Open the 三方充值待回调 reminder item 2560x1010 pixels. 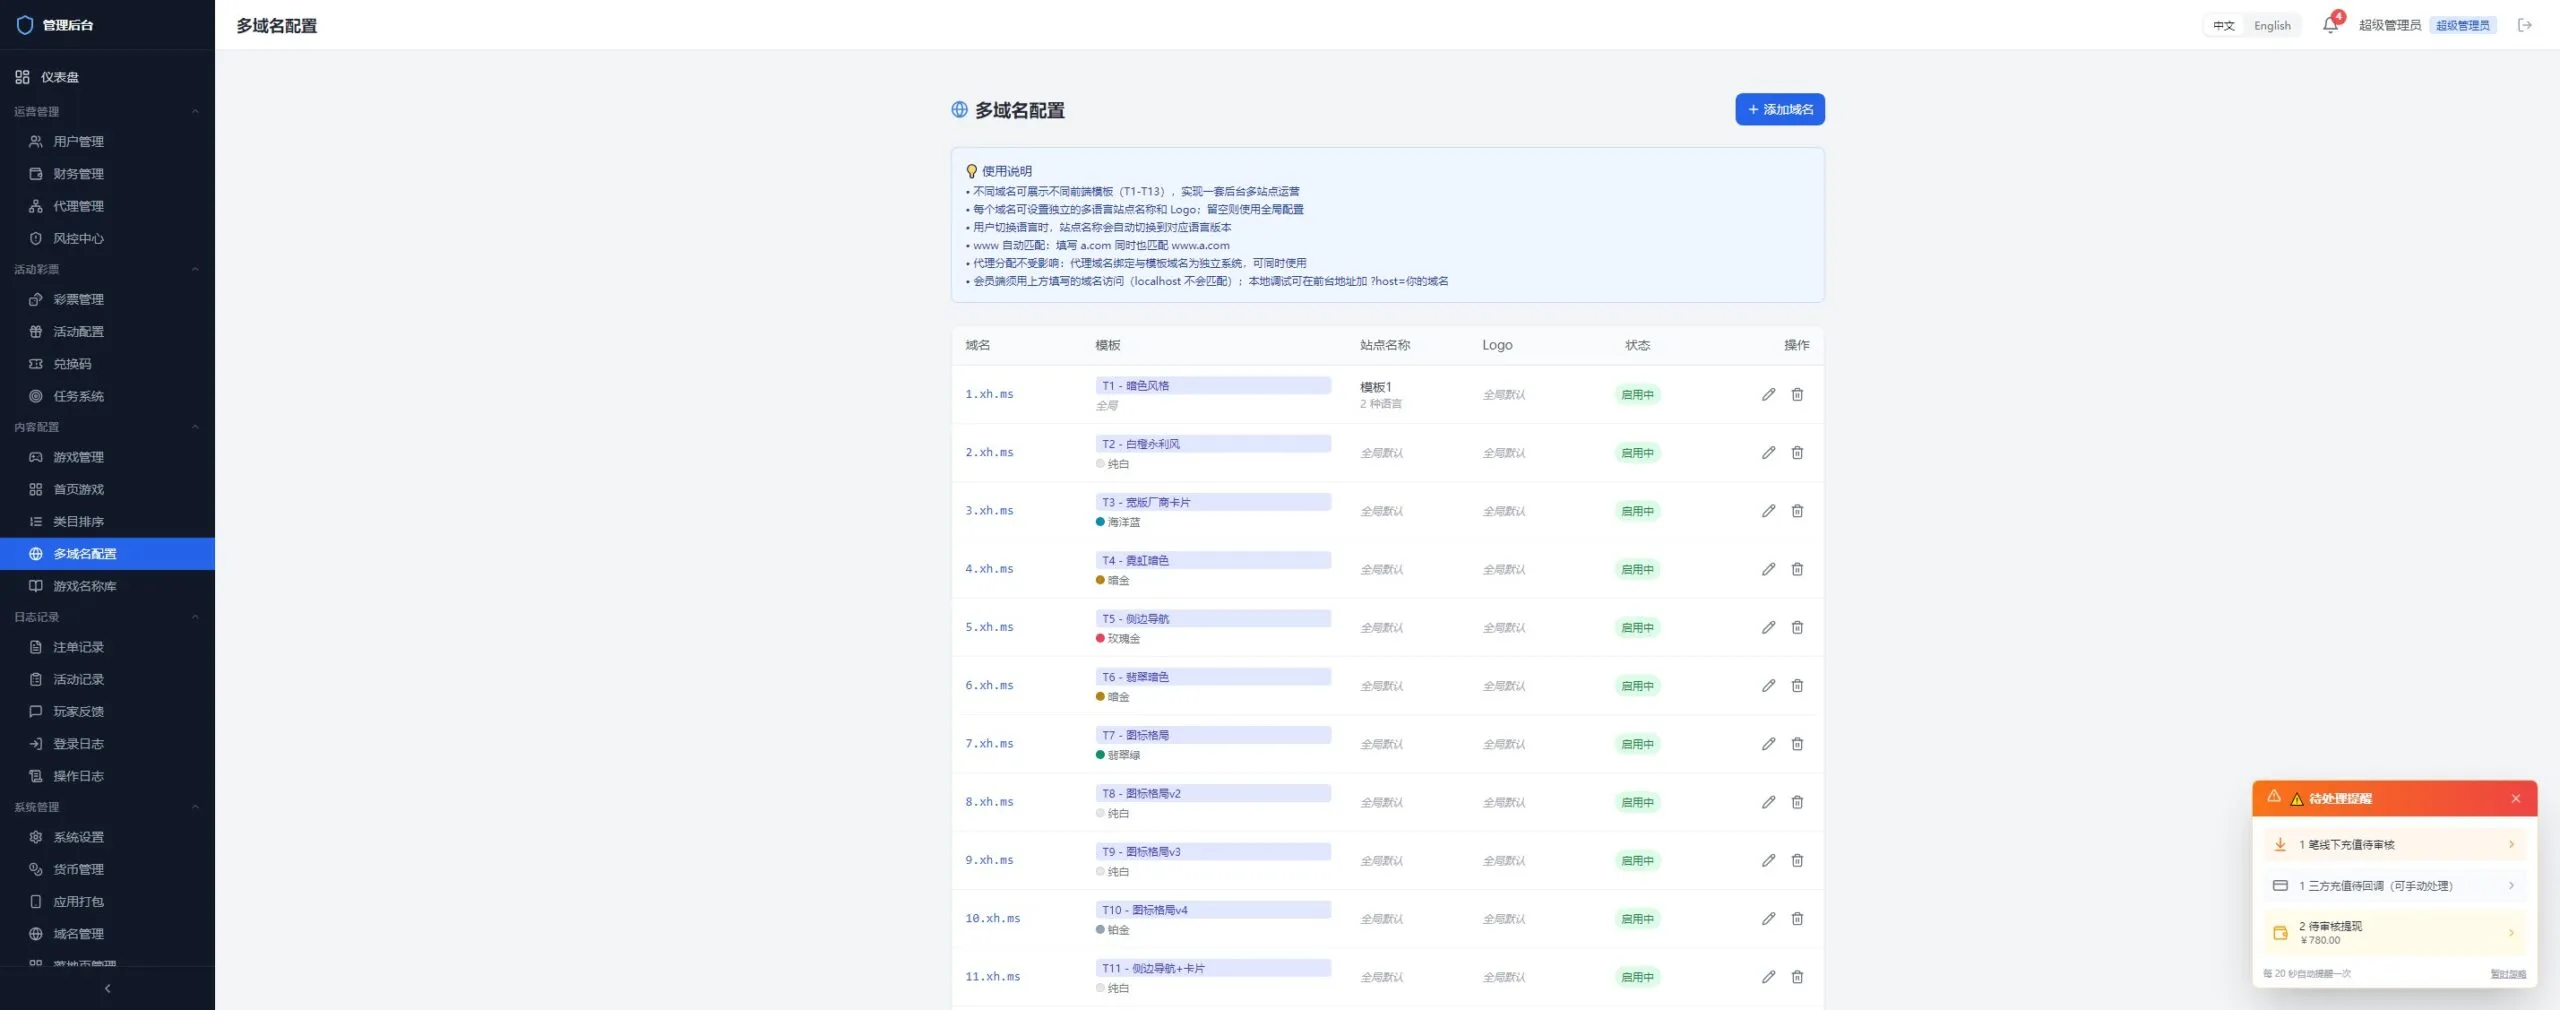click(x=2394, y=886)
